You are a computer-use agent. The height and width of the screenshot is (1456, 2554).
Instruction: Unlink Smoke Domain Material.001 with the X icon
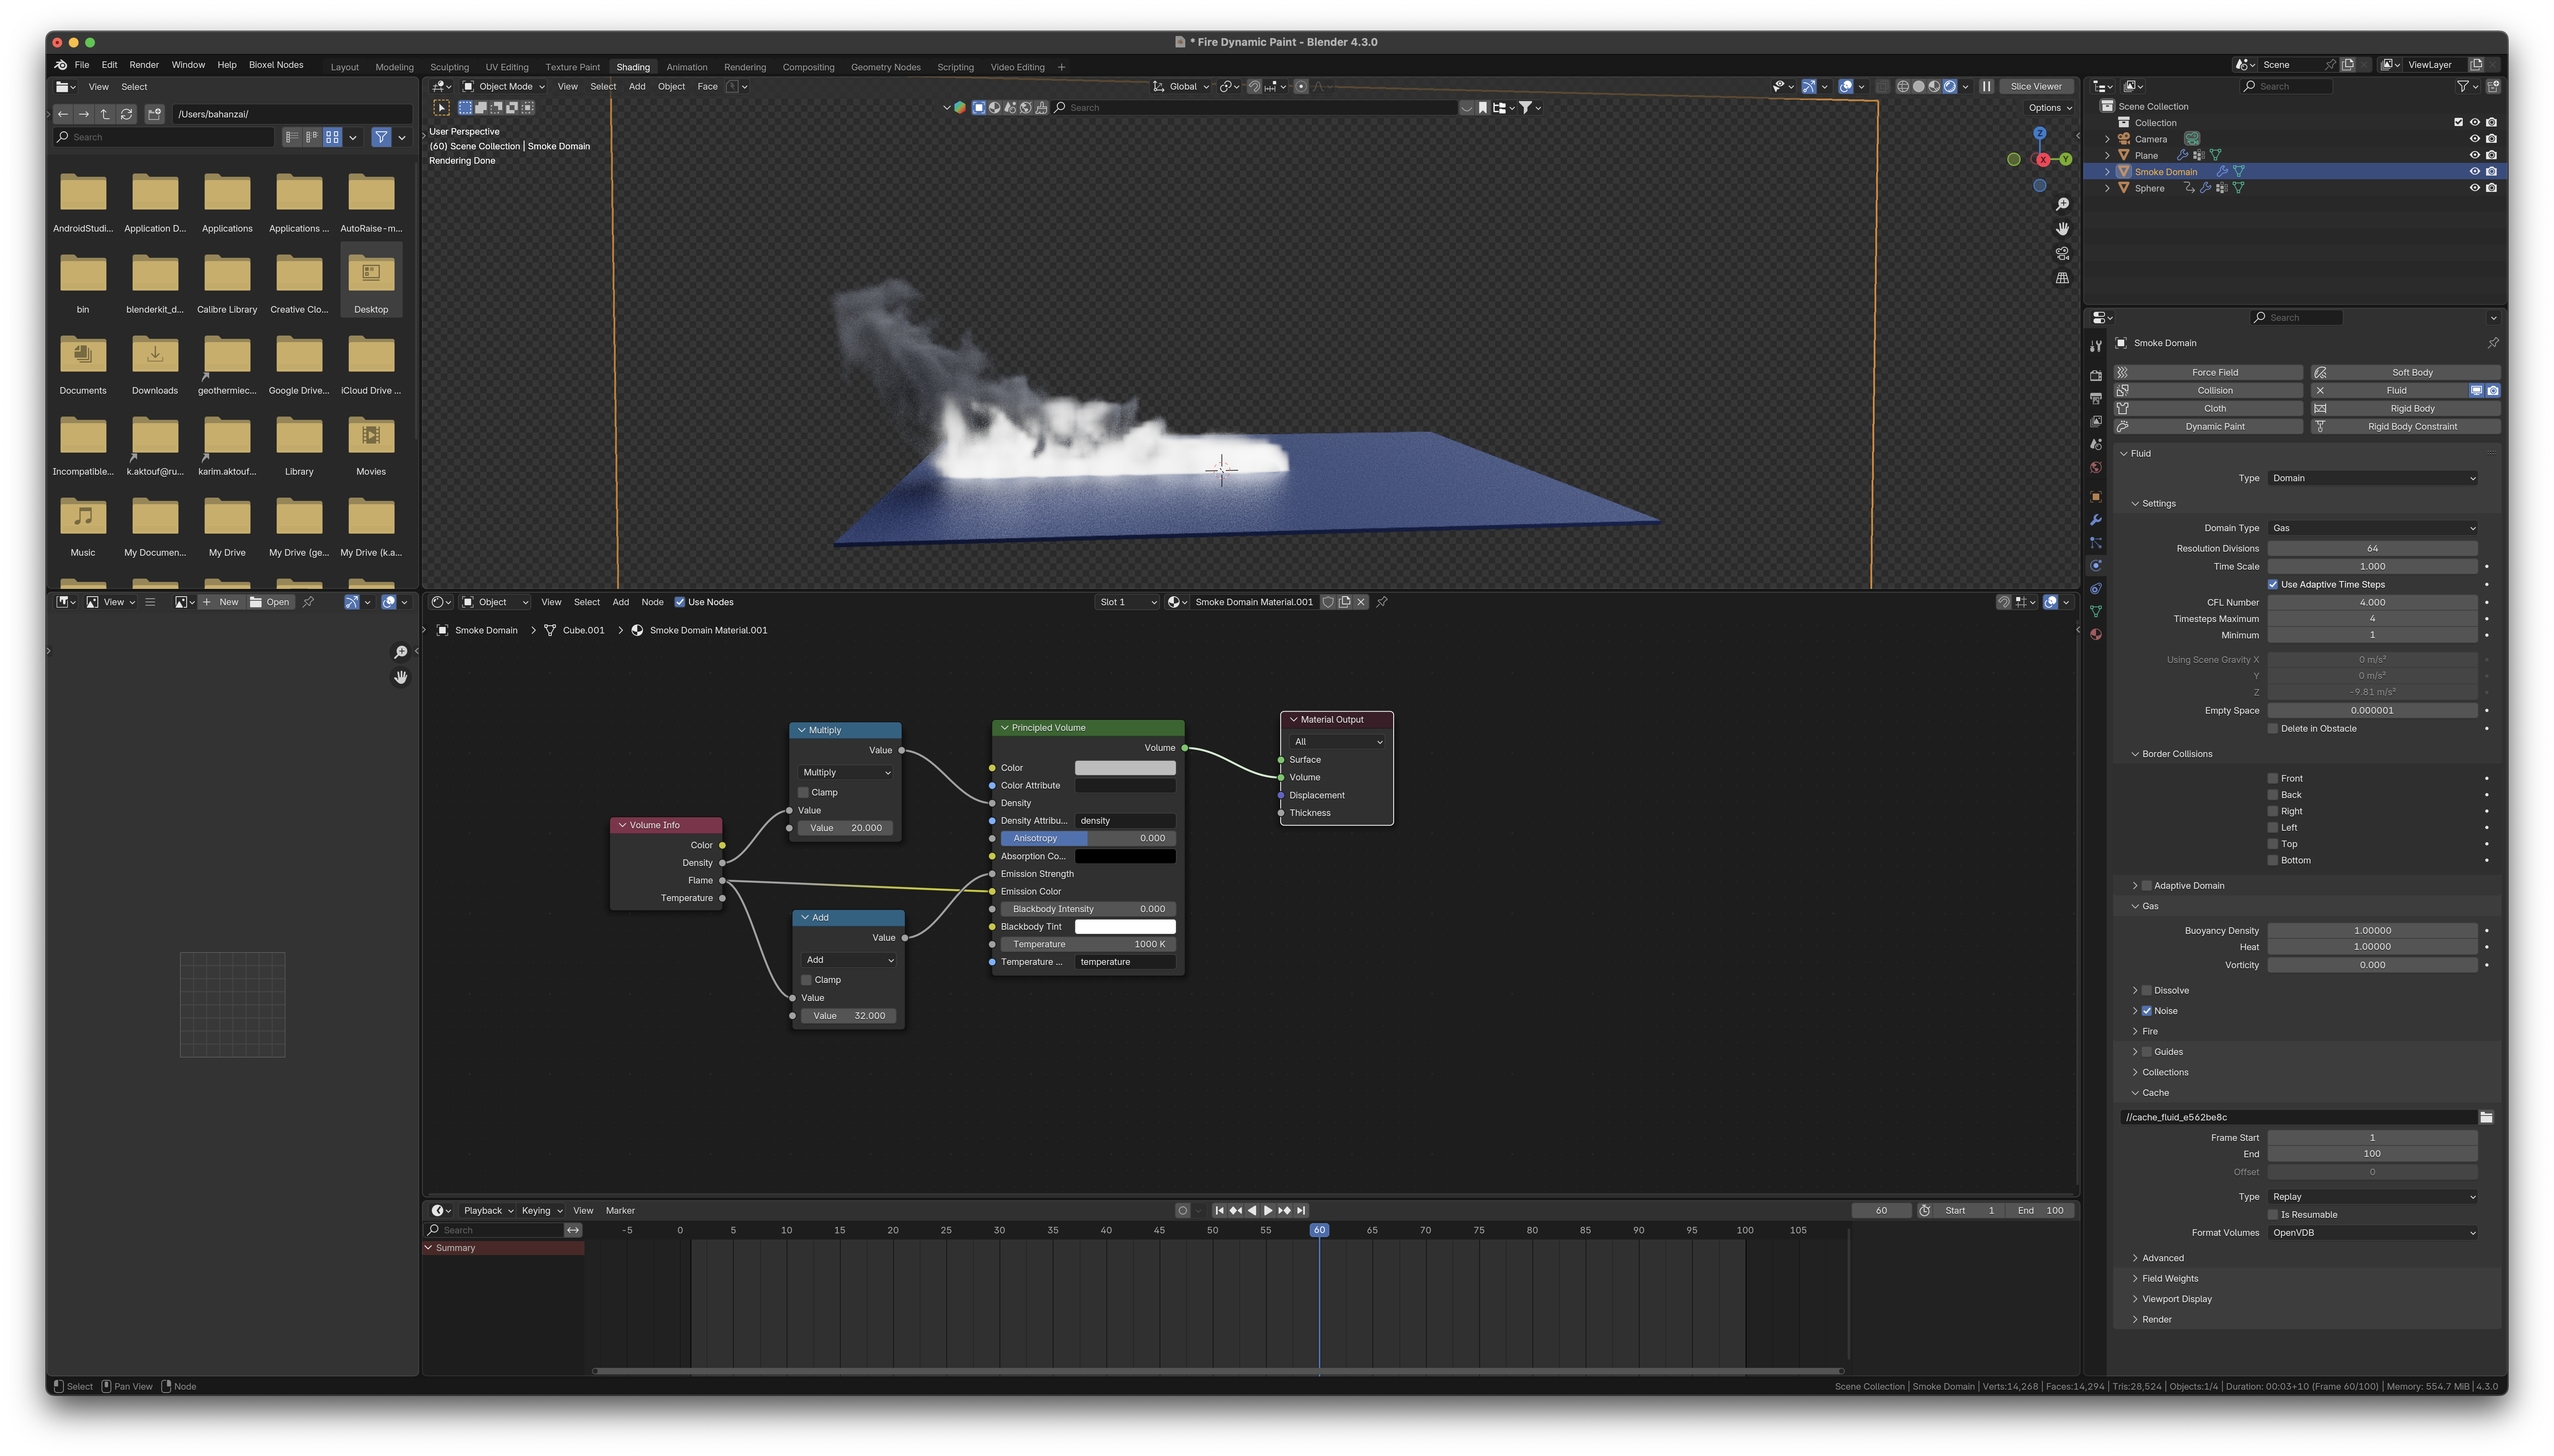coord(1361,602)
